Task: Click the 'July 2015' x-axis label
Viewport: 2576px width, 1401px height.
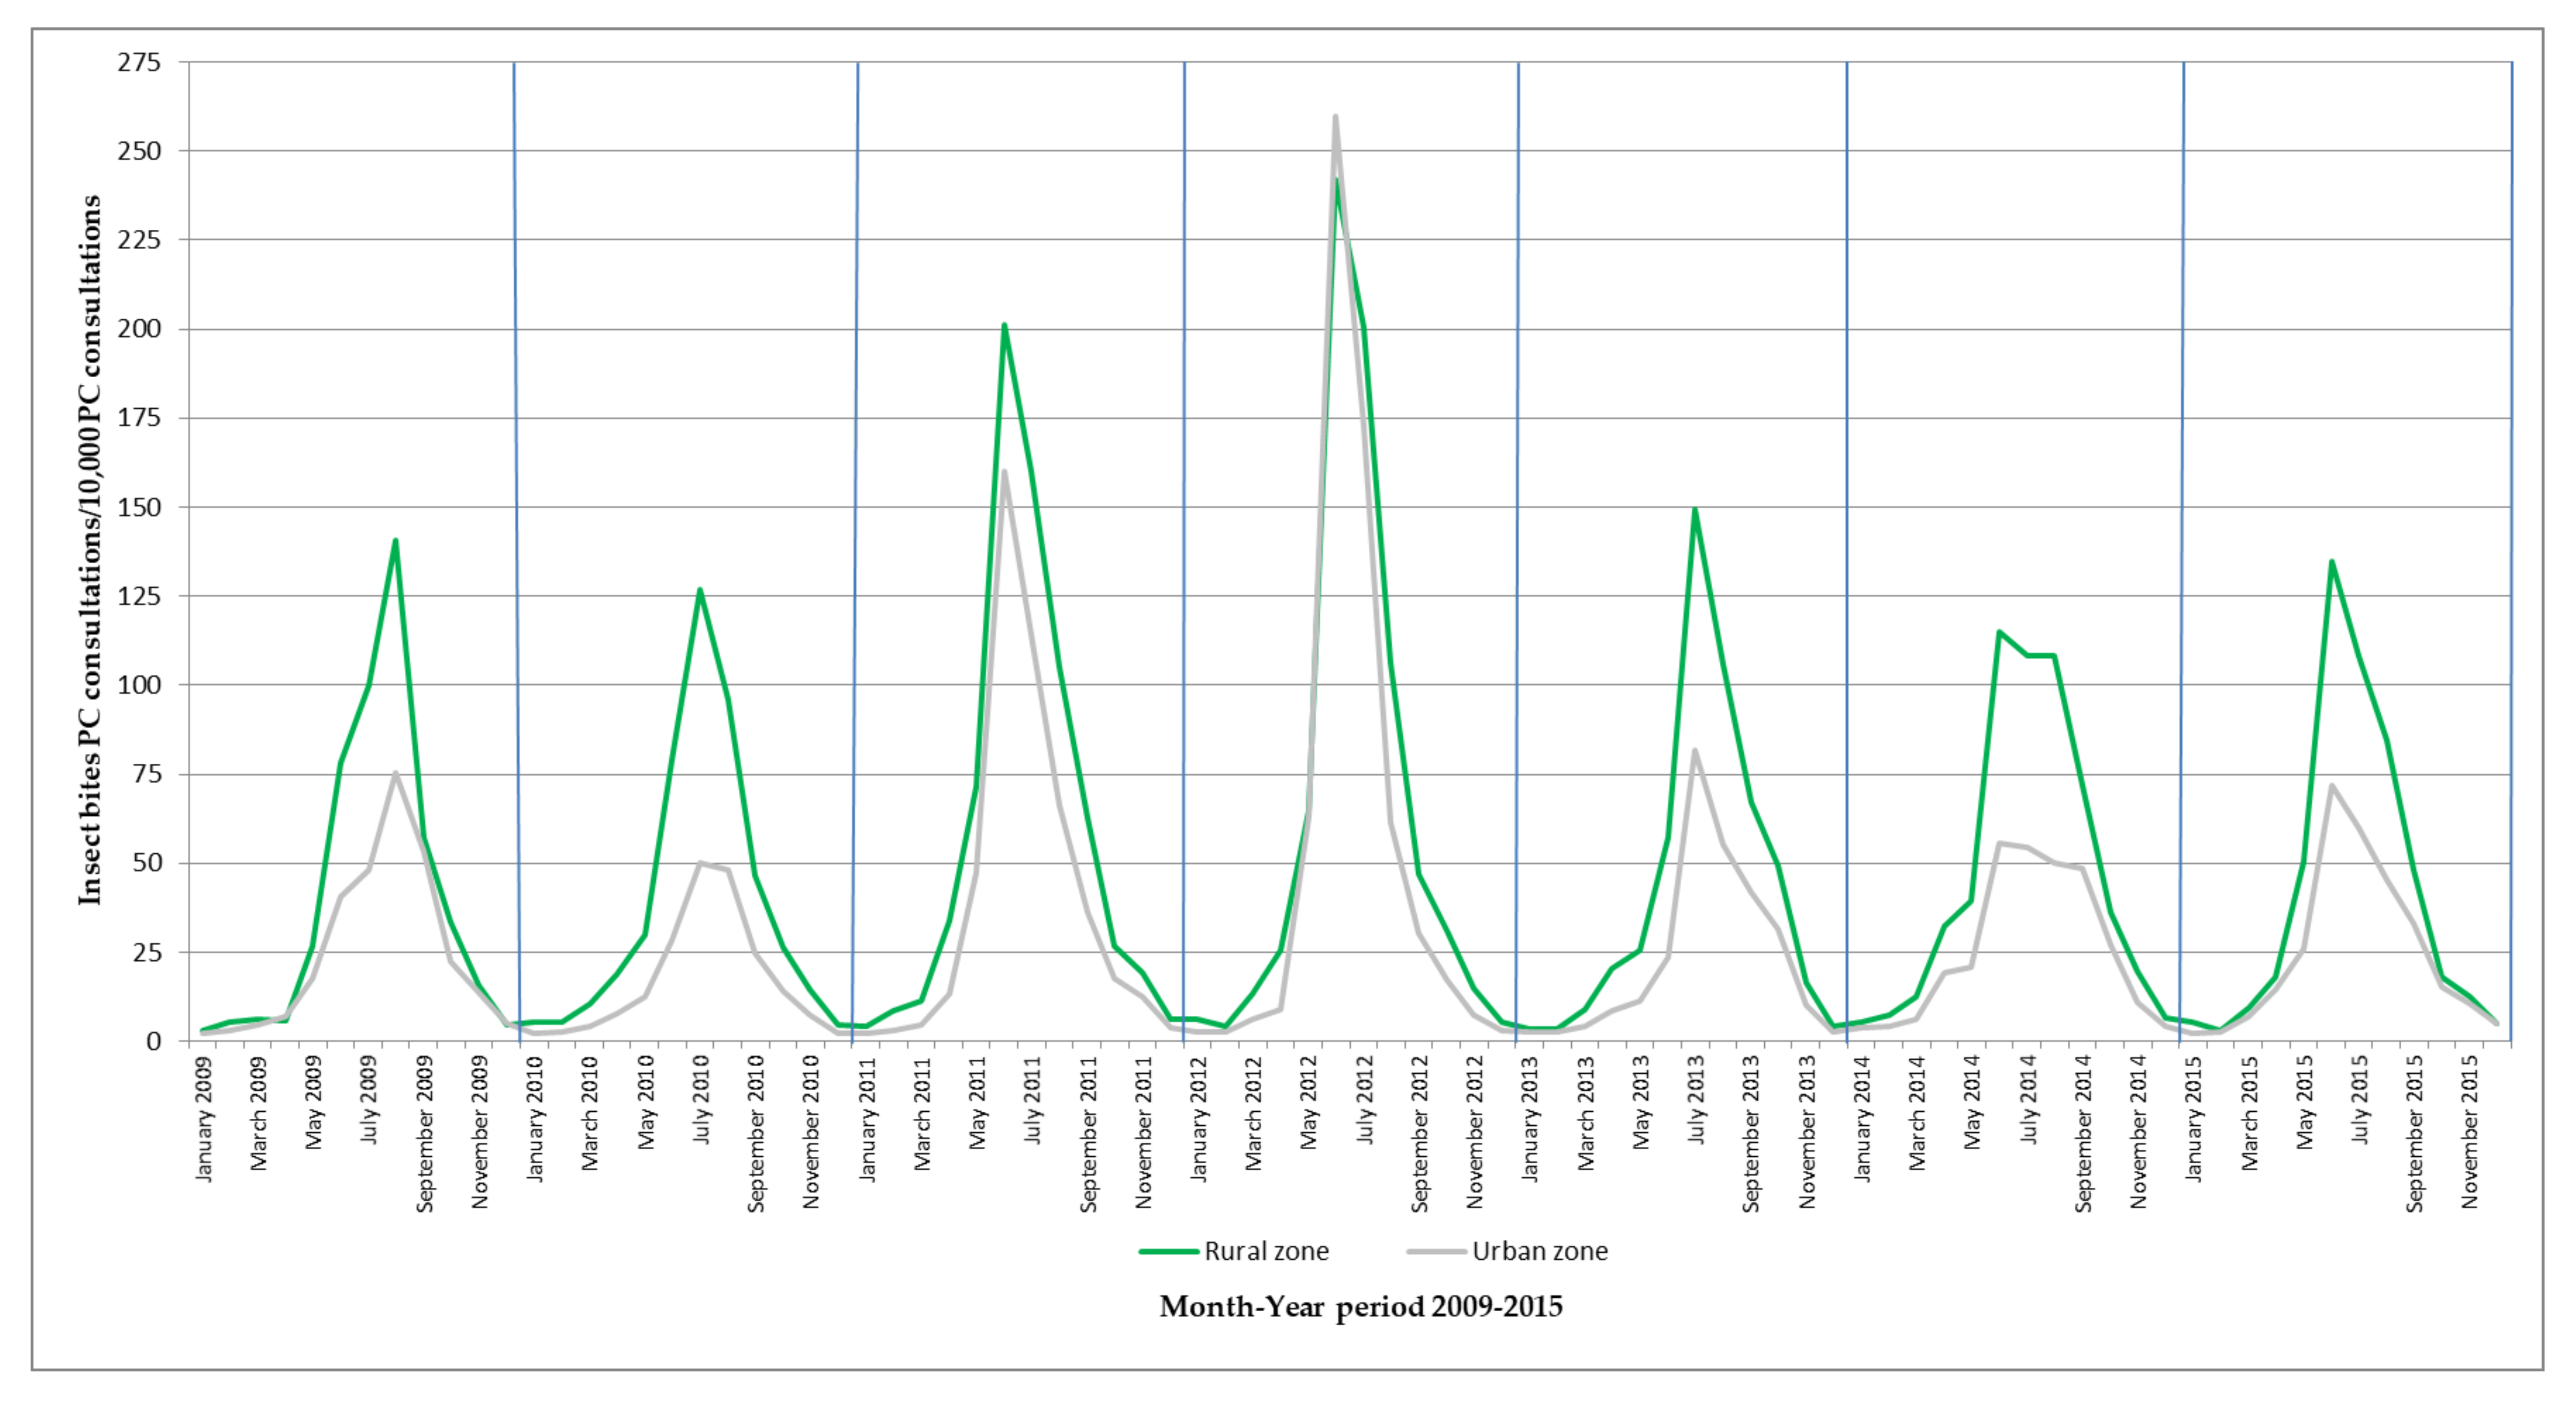Action: [2360, 1101]
